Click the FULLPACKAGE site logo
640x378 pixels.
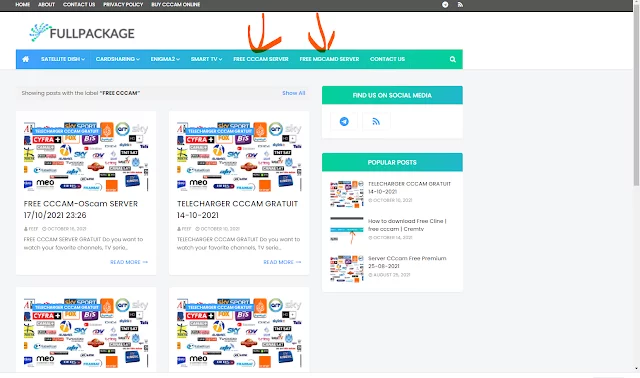(x=82, y=33)
